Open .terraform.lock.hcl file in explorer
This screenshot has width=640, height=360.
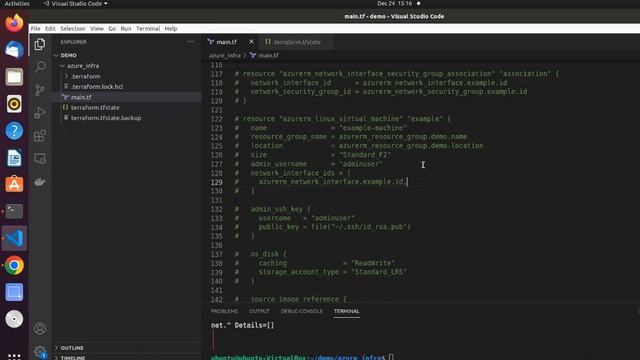click(97, 87)
